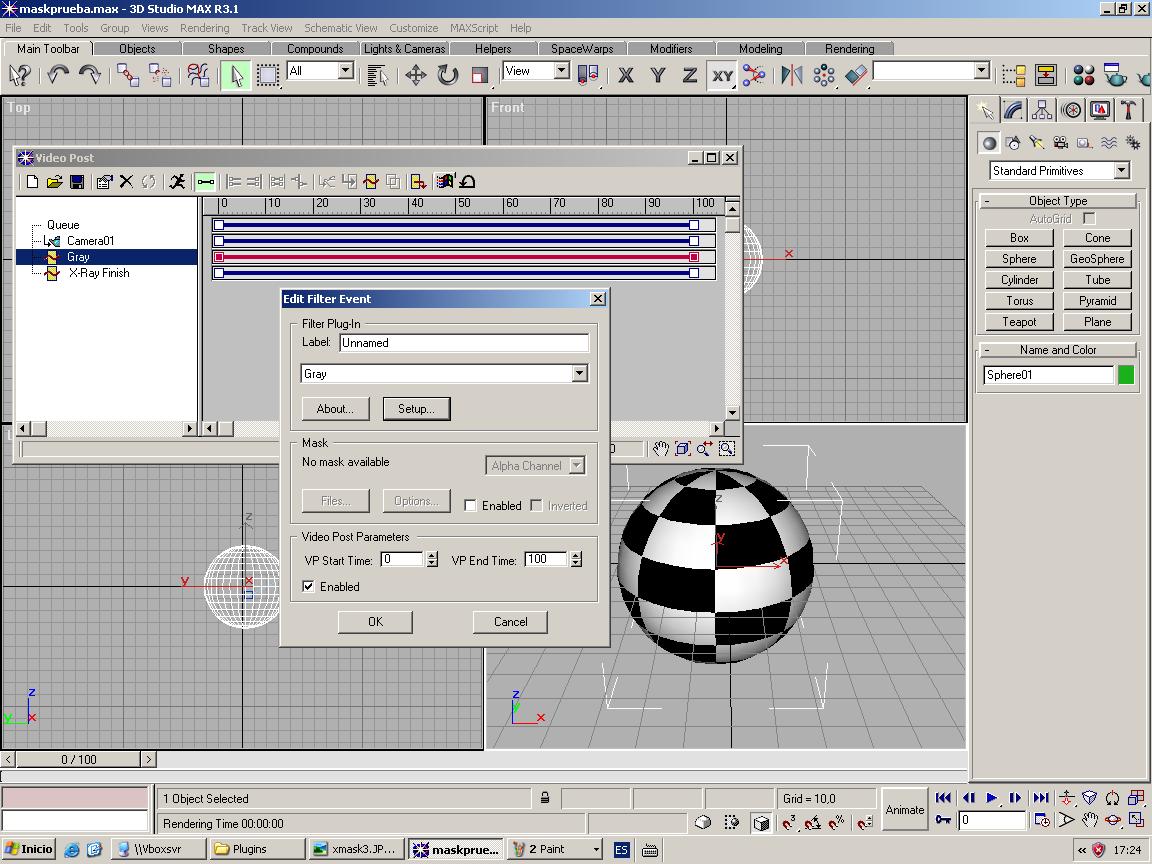Toggle the Animate button
This screenshot has width=1152, height=864.
[x=904, y=809]
